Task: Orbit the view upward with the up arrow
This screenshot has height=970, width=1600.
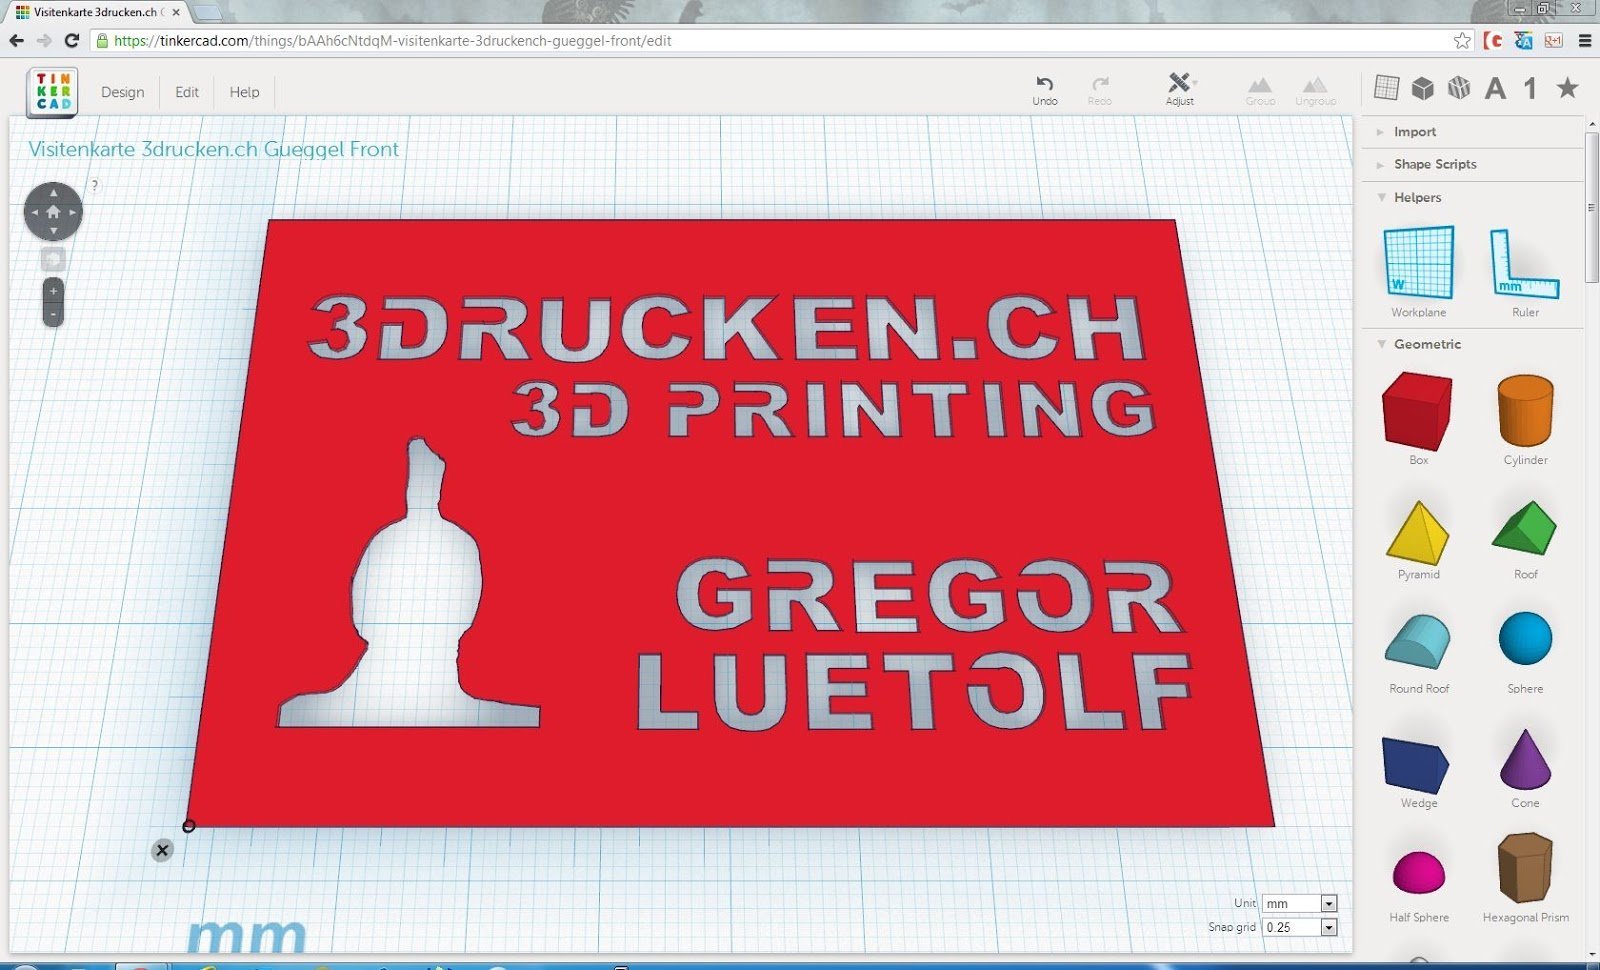Action: pyautogui.click(x=53, y=193)
